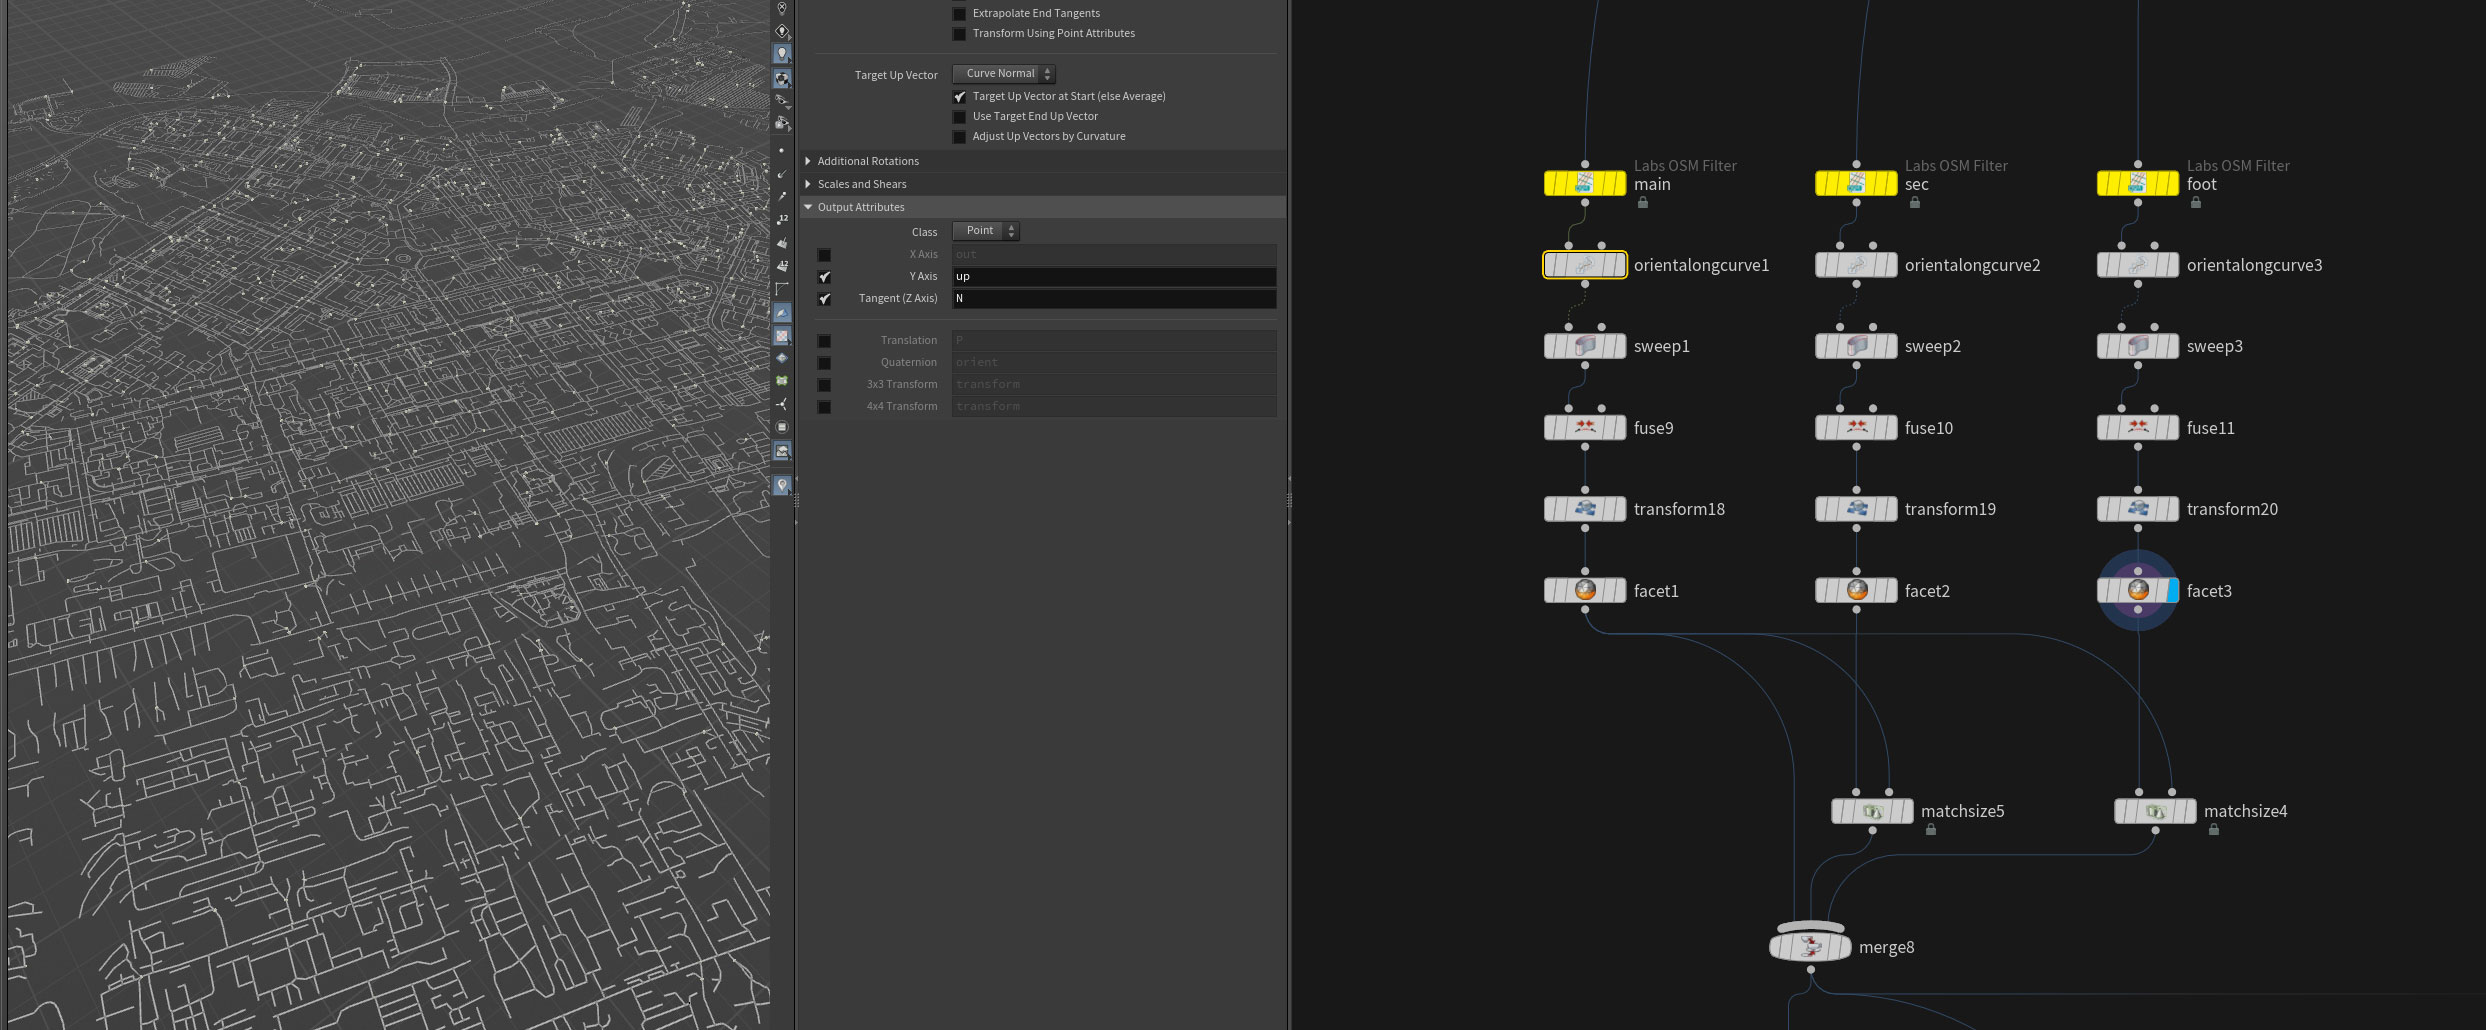The width and height of the screenshot is (2486, 1030).
Task: Toggle the map-pin icon at viewport toolbar bottom
Action: tap(782, 485)
